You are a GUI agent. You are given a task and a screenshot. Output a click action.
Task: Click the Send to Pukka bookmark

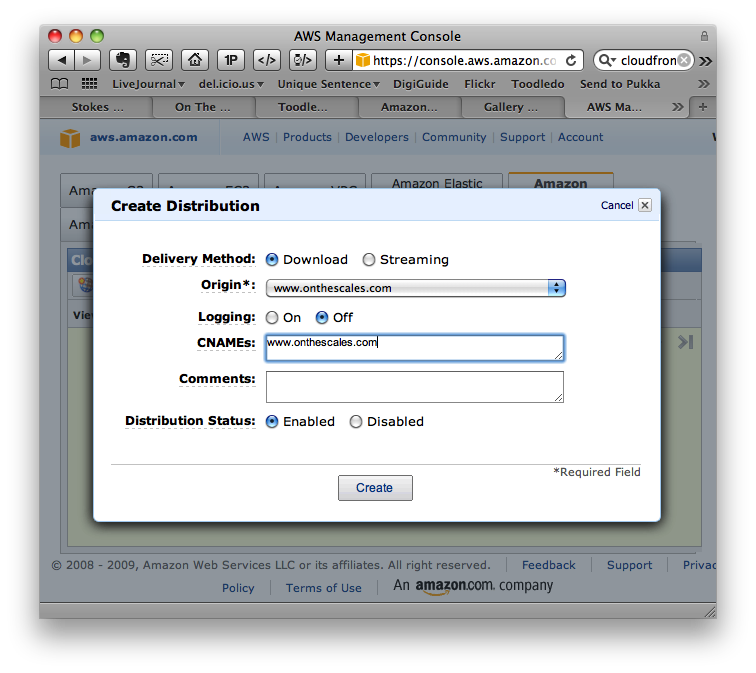(x=620, y=84)
